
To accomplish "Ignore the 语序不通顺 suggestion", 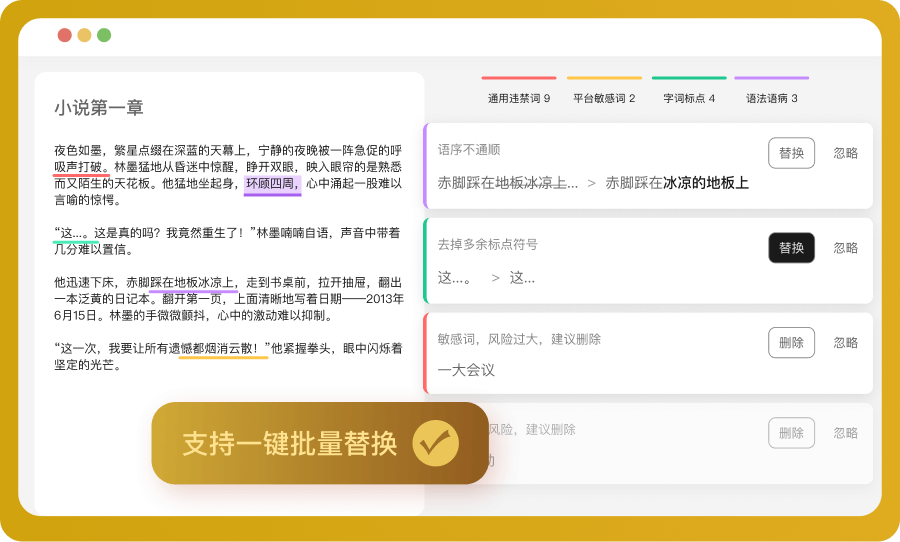I will [845, 153].
